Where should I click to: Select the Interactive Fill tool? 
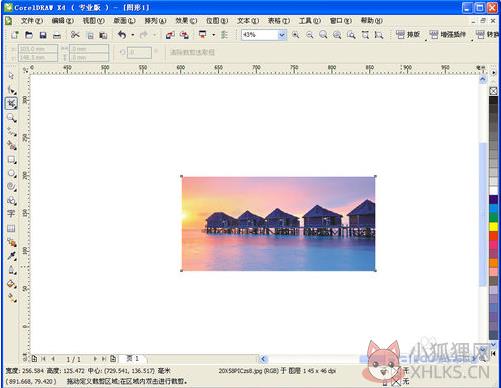coord(11,298)
